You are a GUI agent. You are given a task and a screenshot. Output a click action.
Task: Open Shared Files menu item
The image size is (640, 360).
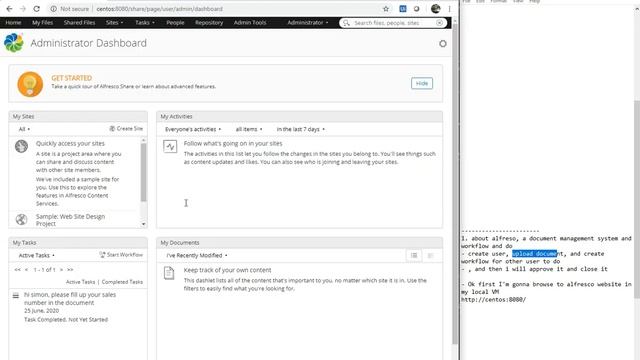pos(79,22)
